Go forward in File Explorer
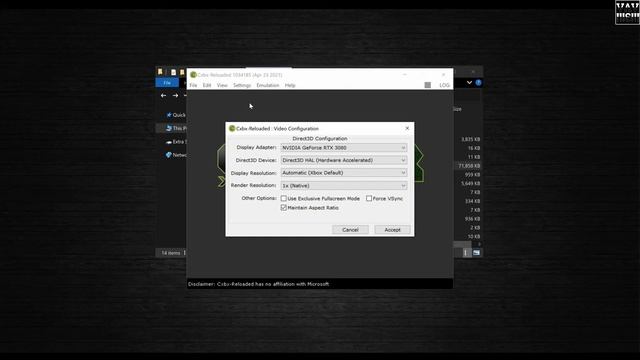Viewport: 640px width, 360px height. (175, 96)
